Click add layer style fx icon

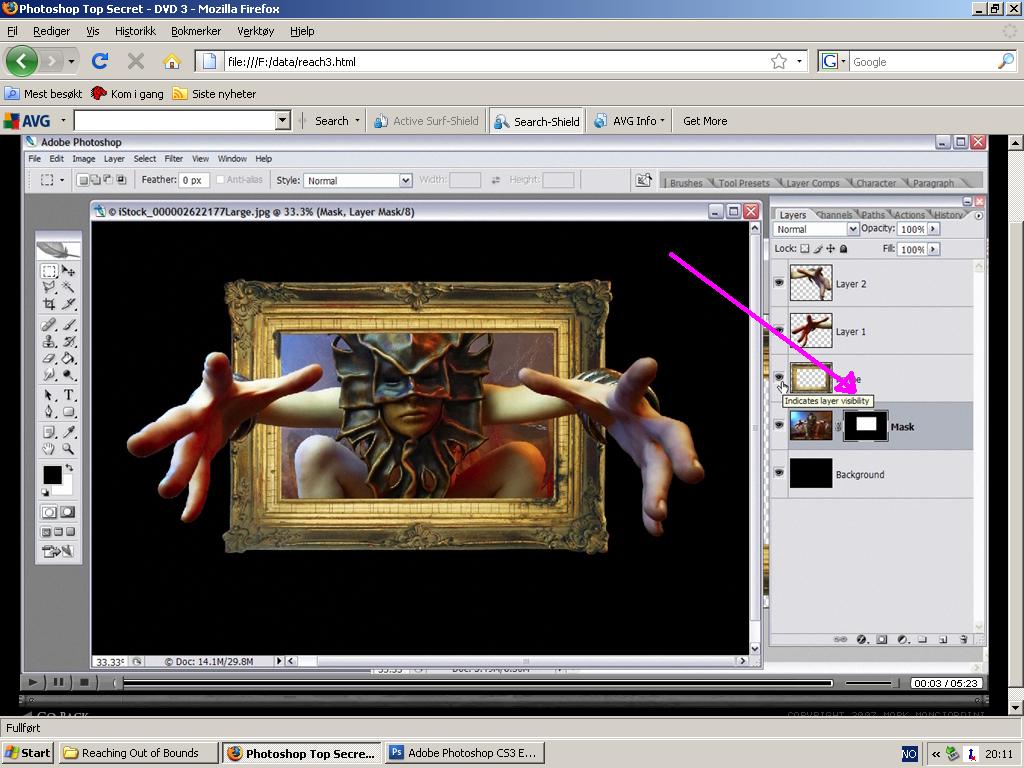862,639
